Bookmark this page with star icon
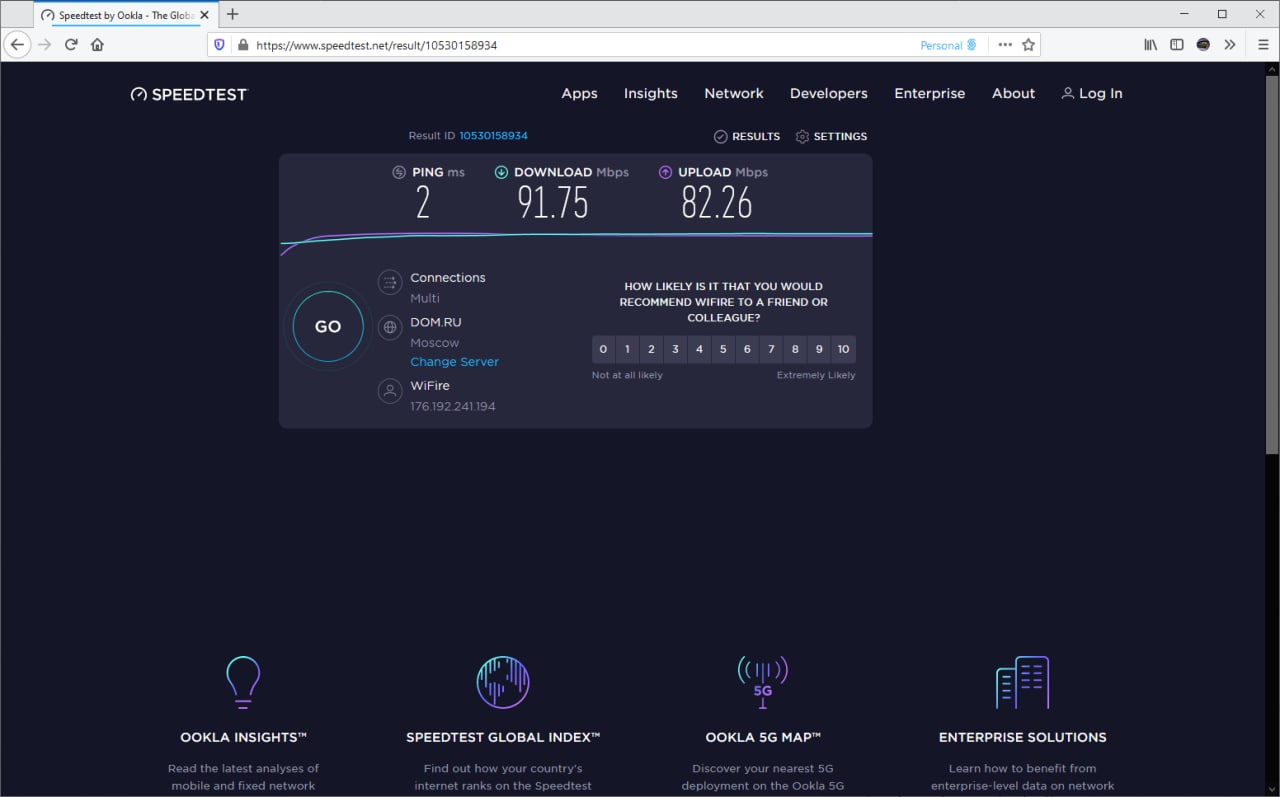This screenshot has height=797, width=1280. coord(1028,45)
